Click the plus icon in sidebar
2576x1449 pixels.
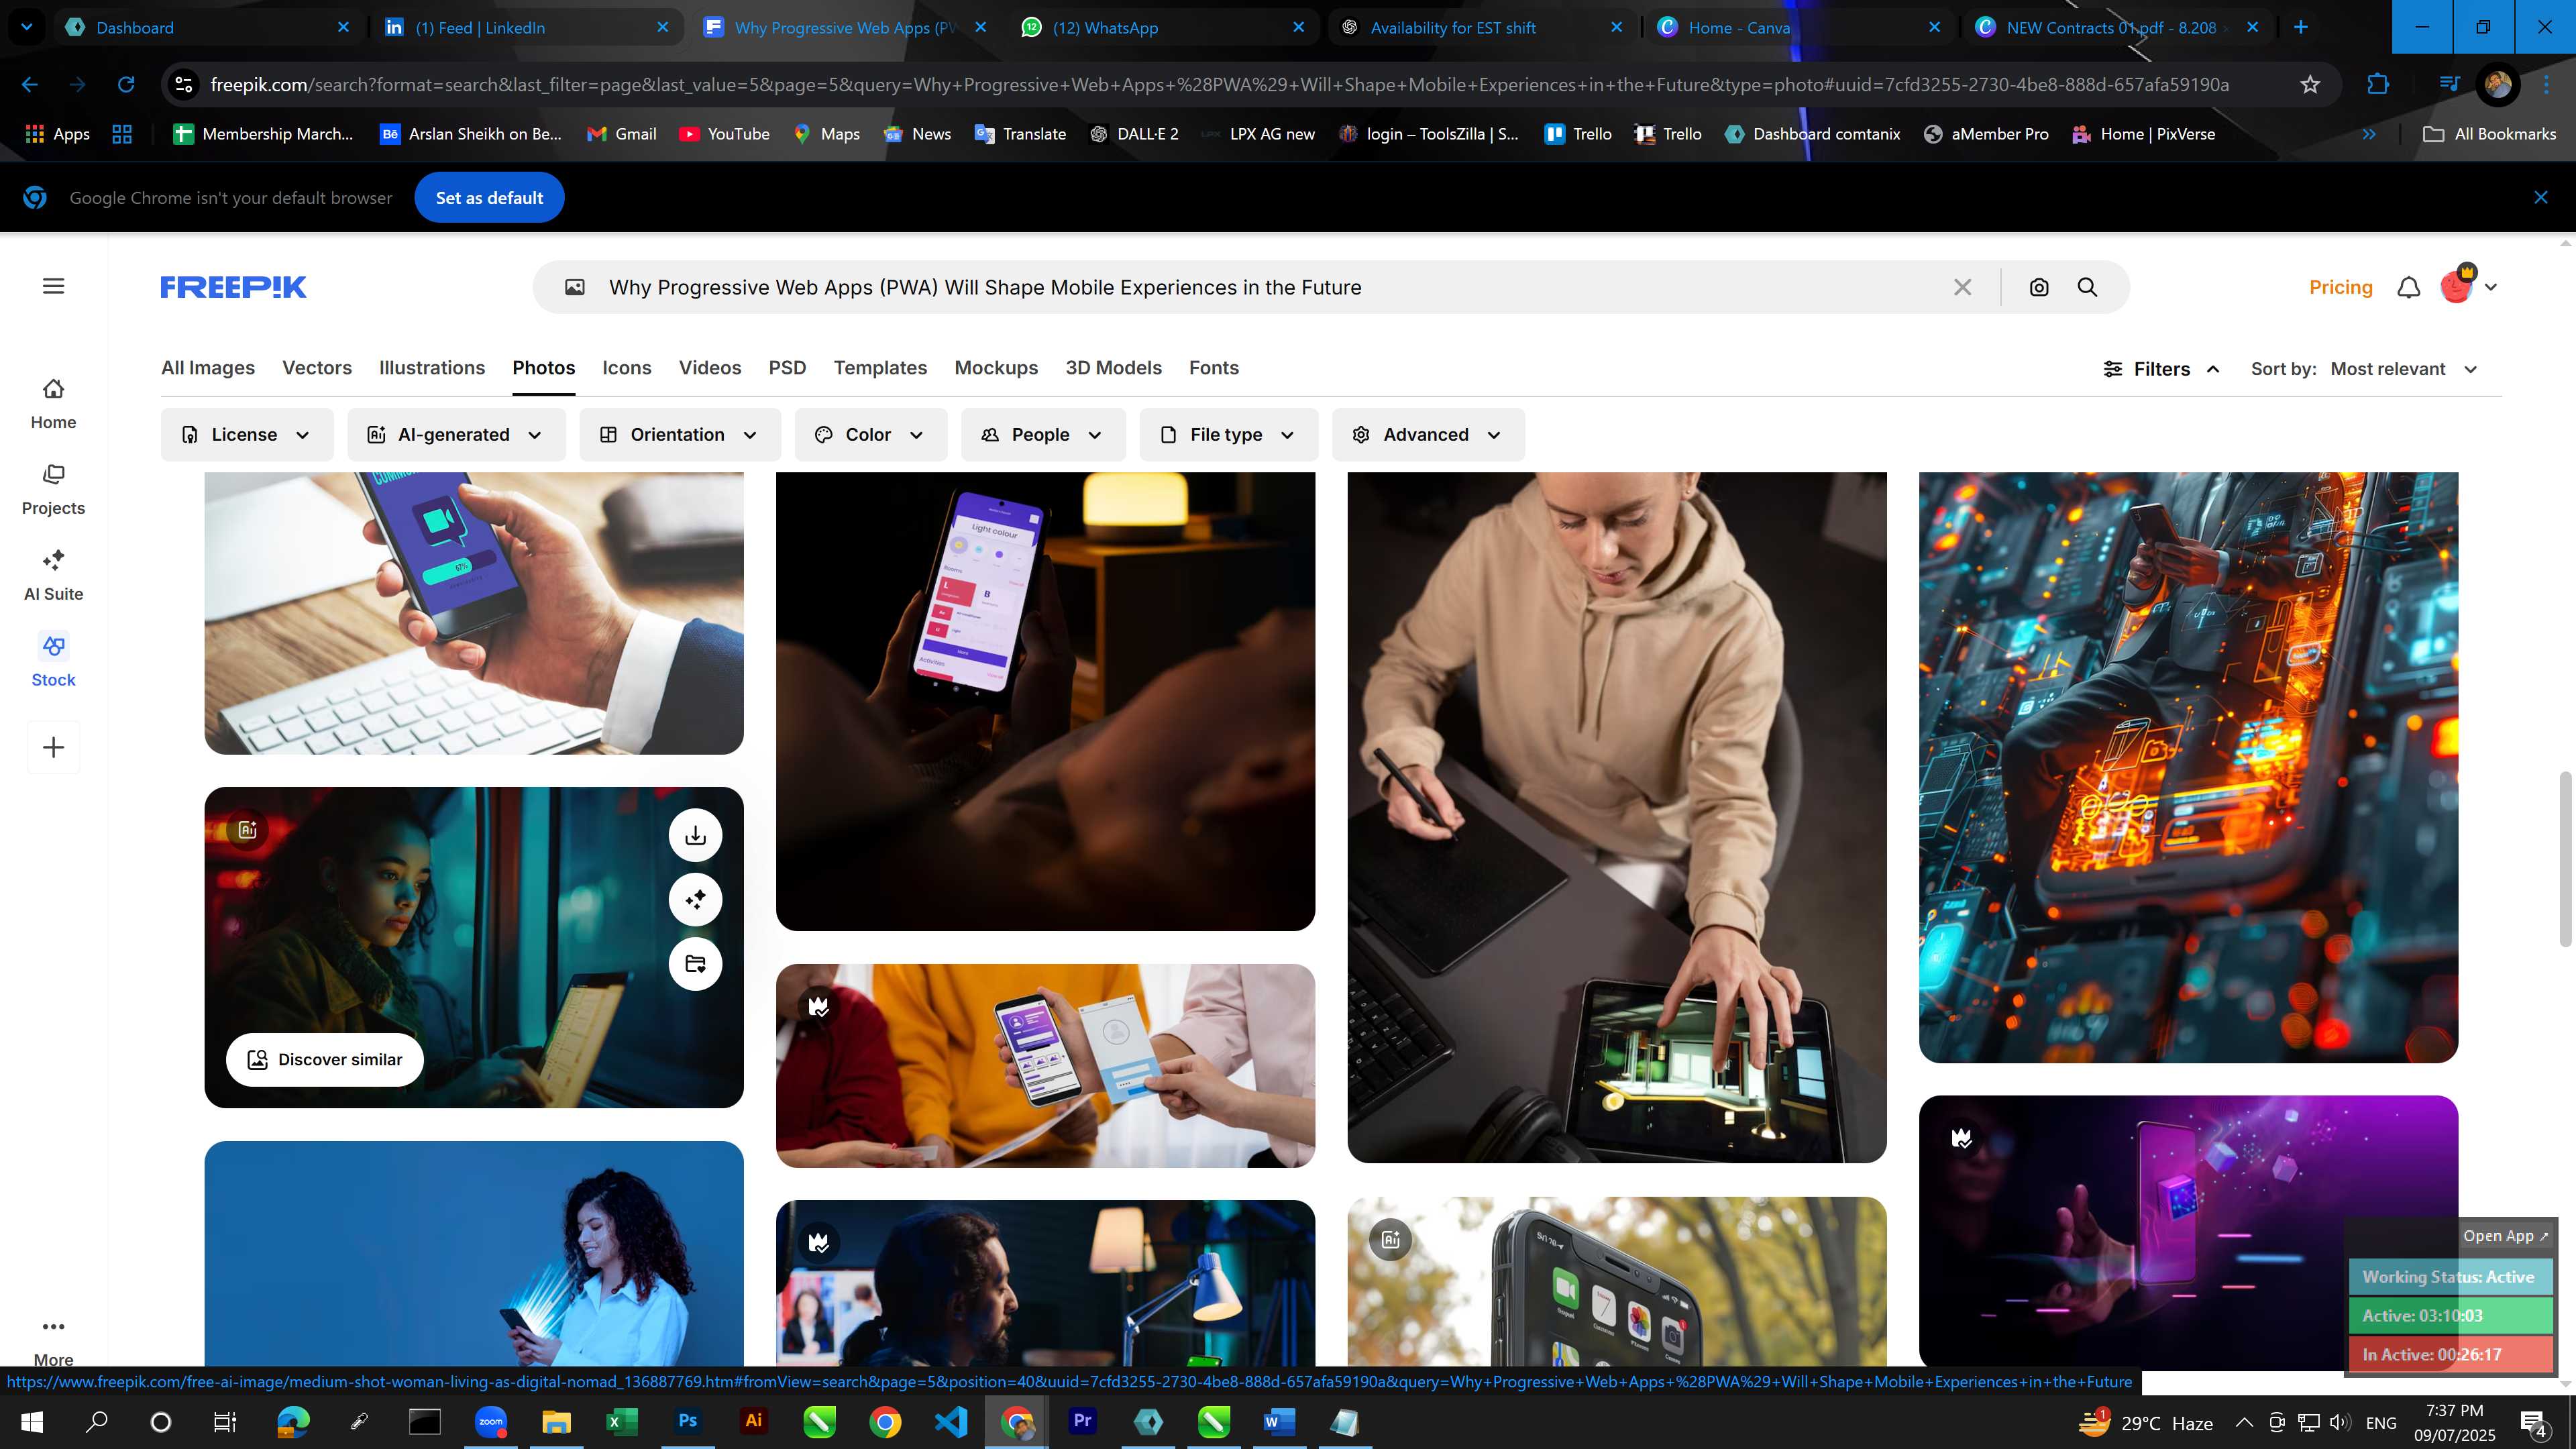coord(53,747)
